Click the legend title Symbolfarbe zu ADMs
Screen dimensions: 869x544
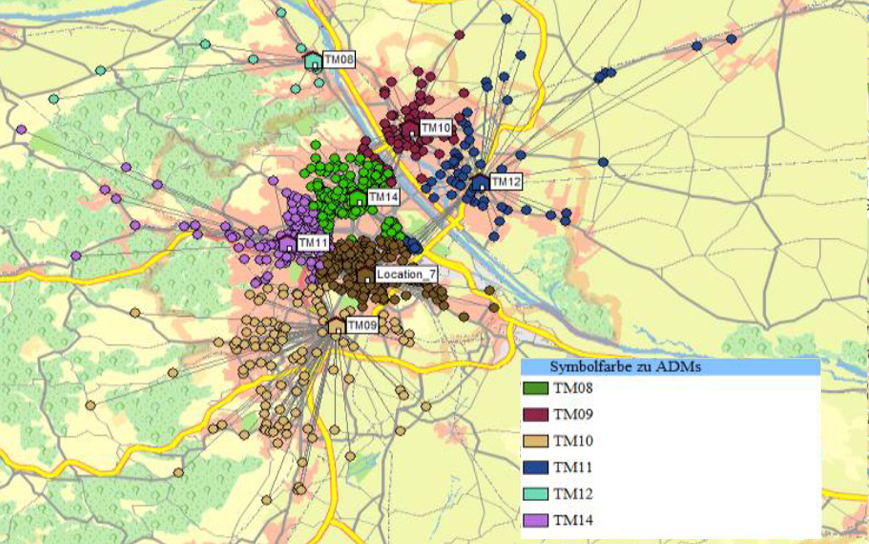coord(625,367)
